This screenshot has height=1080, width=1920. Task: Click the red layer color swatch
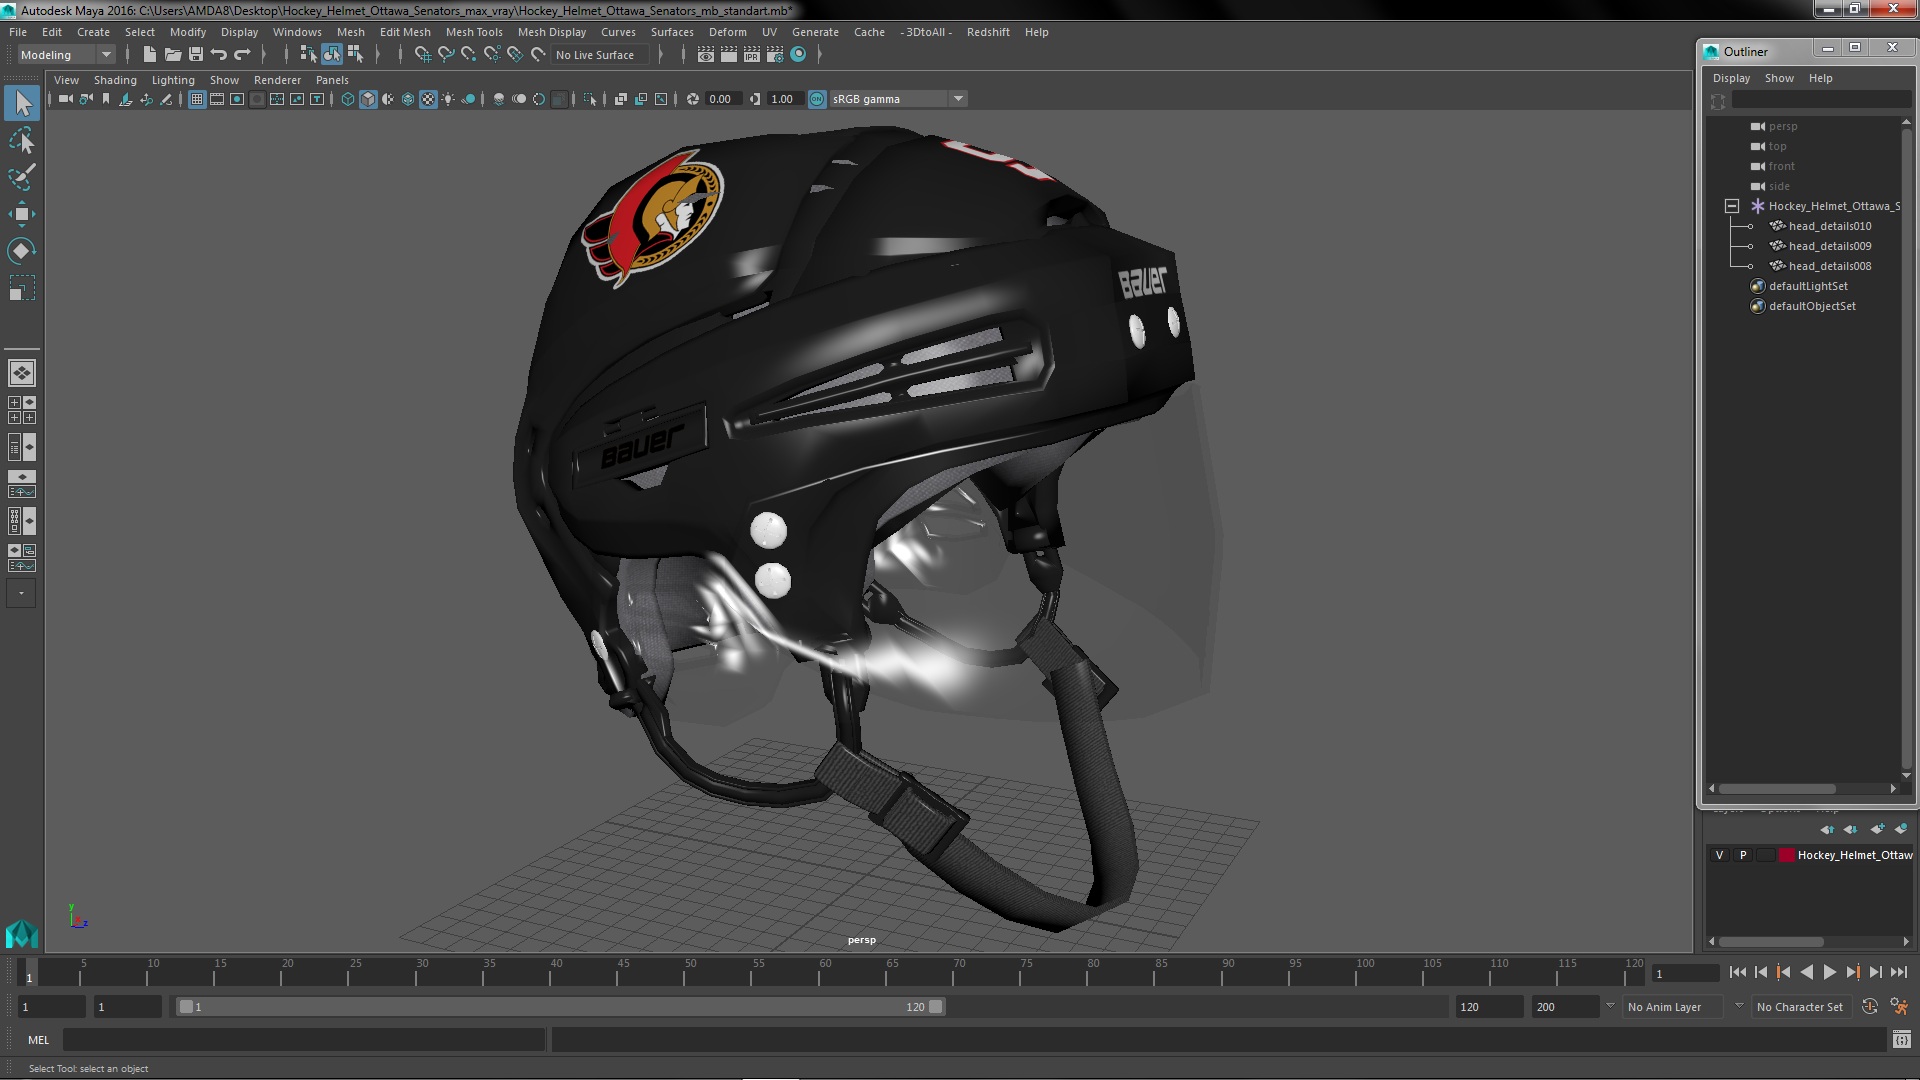(1786, 855)
